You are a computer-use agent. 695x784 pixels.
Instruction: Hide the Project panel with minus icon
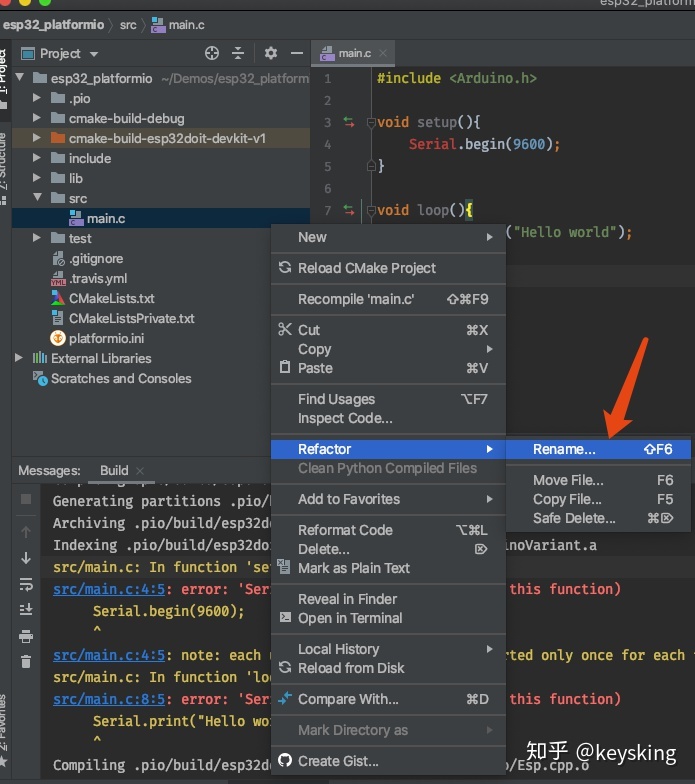click(x=297, y=53)
